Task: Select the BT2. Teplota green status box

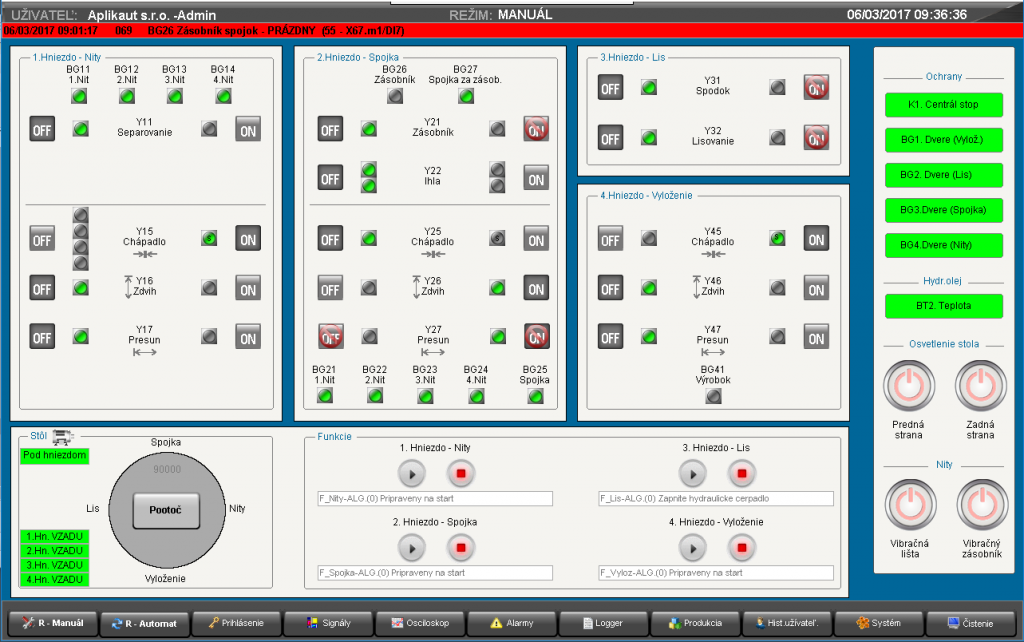Action: click(x=943, y=306)
